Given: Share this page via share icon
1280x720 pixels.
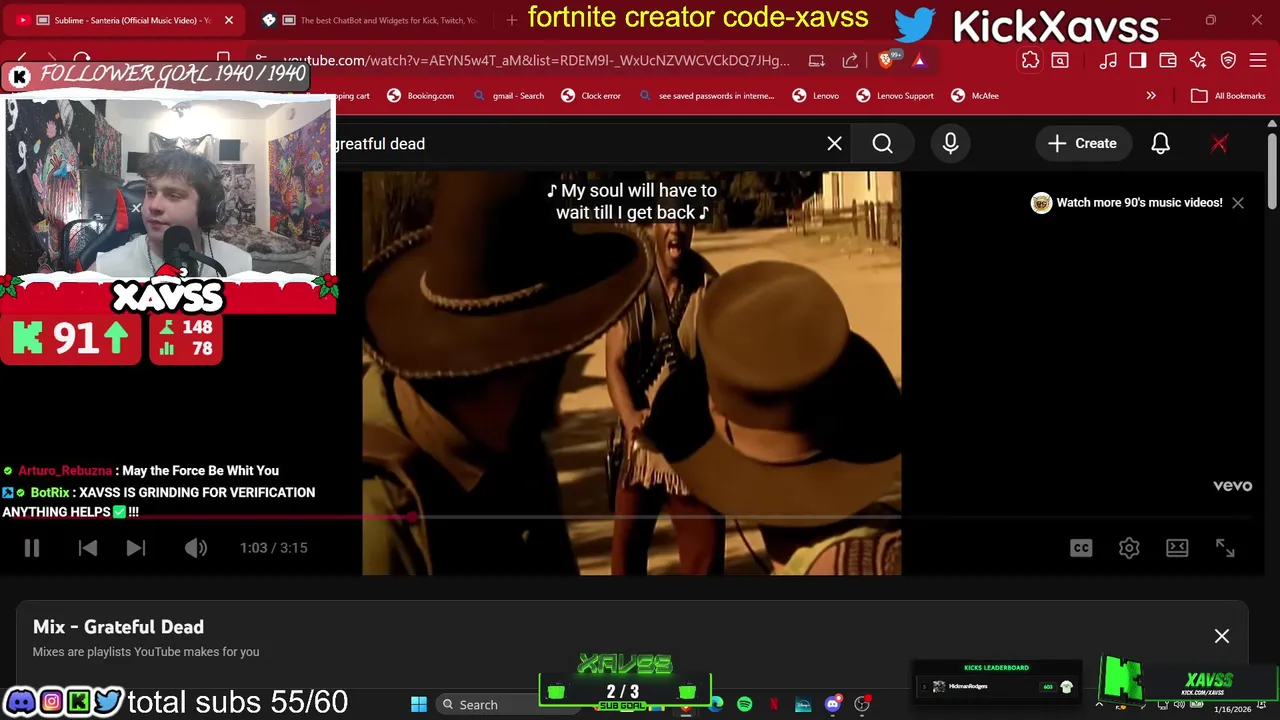Looking at the screenshot, I should click(850, 61).
